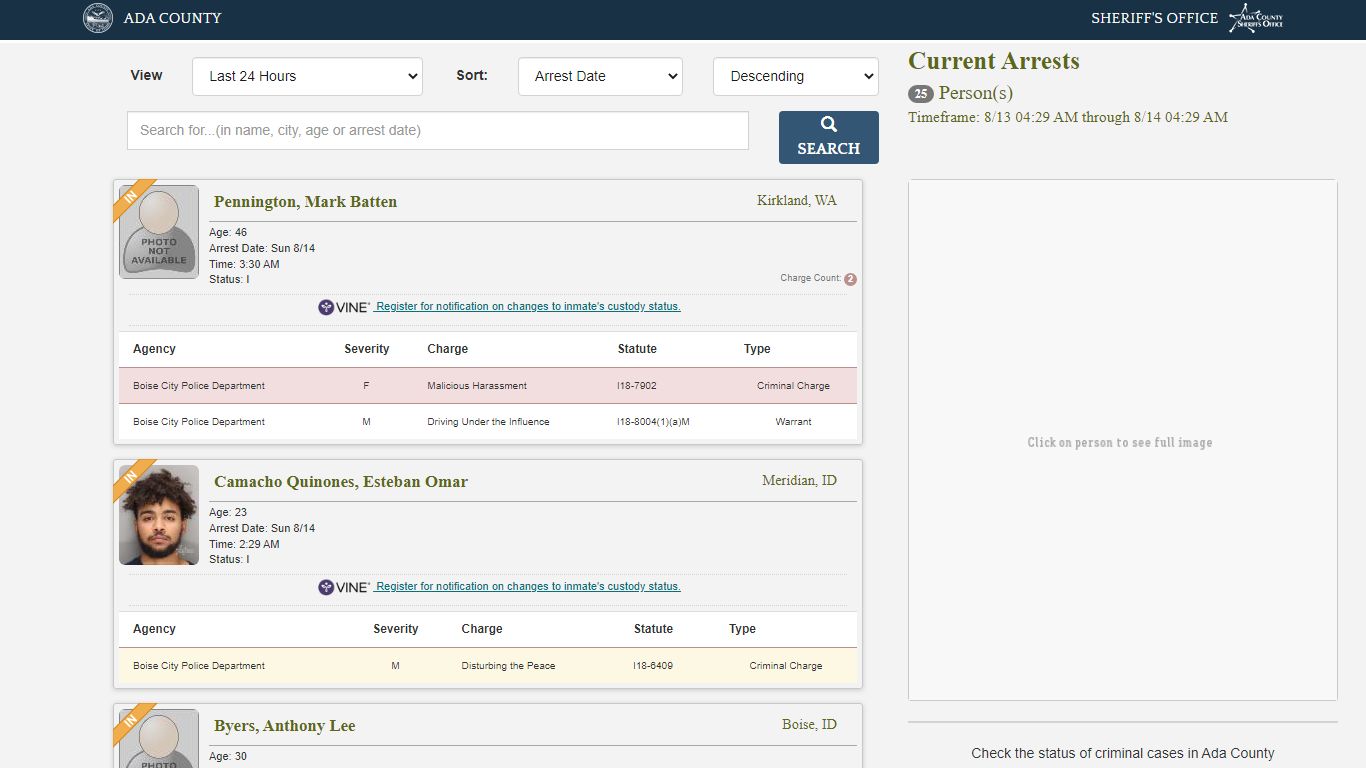Click the Search button
This screenshot has width=1366, height=768.
click(829, 137)
